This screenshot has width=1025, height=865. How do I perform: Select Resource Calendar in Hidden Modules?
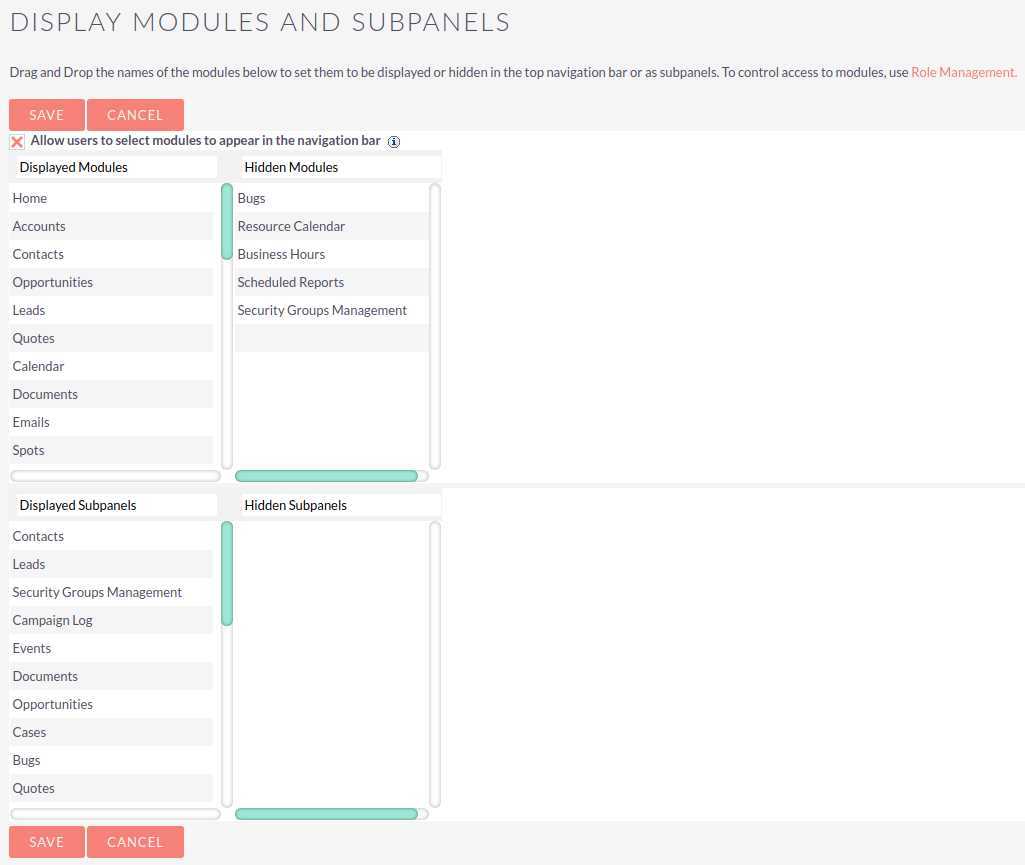click(x=291, y=226)
